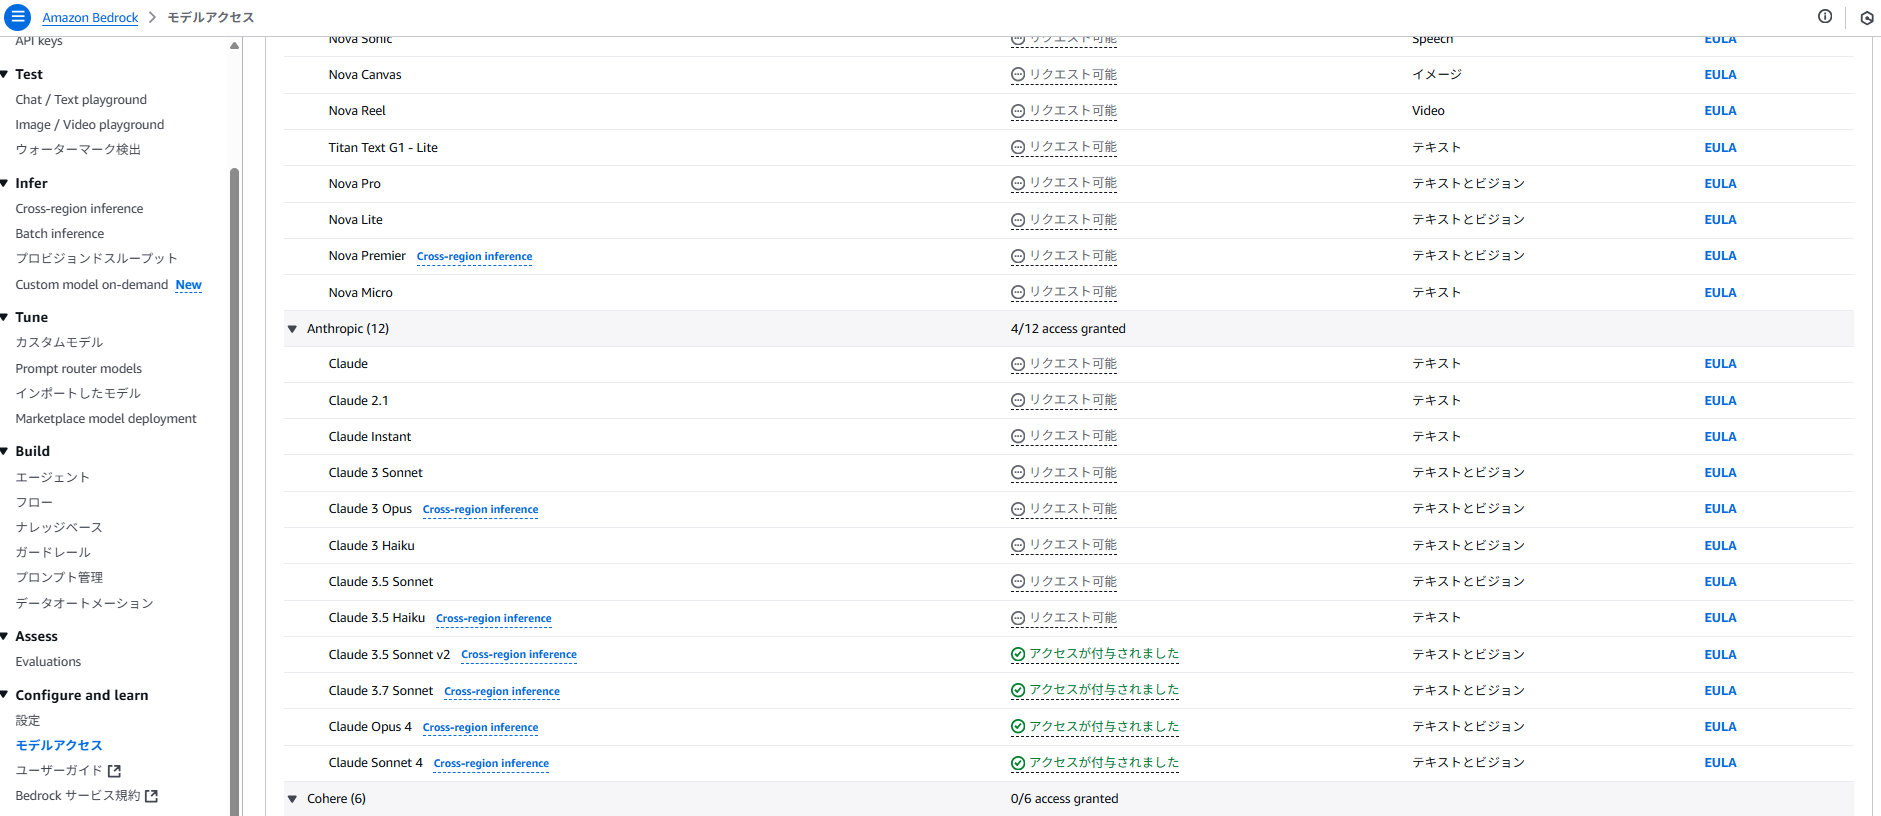Select the Custom model on-demand sidebar item
This screenshot has width=1881, height=816.
click(x=92, y=285)
